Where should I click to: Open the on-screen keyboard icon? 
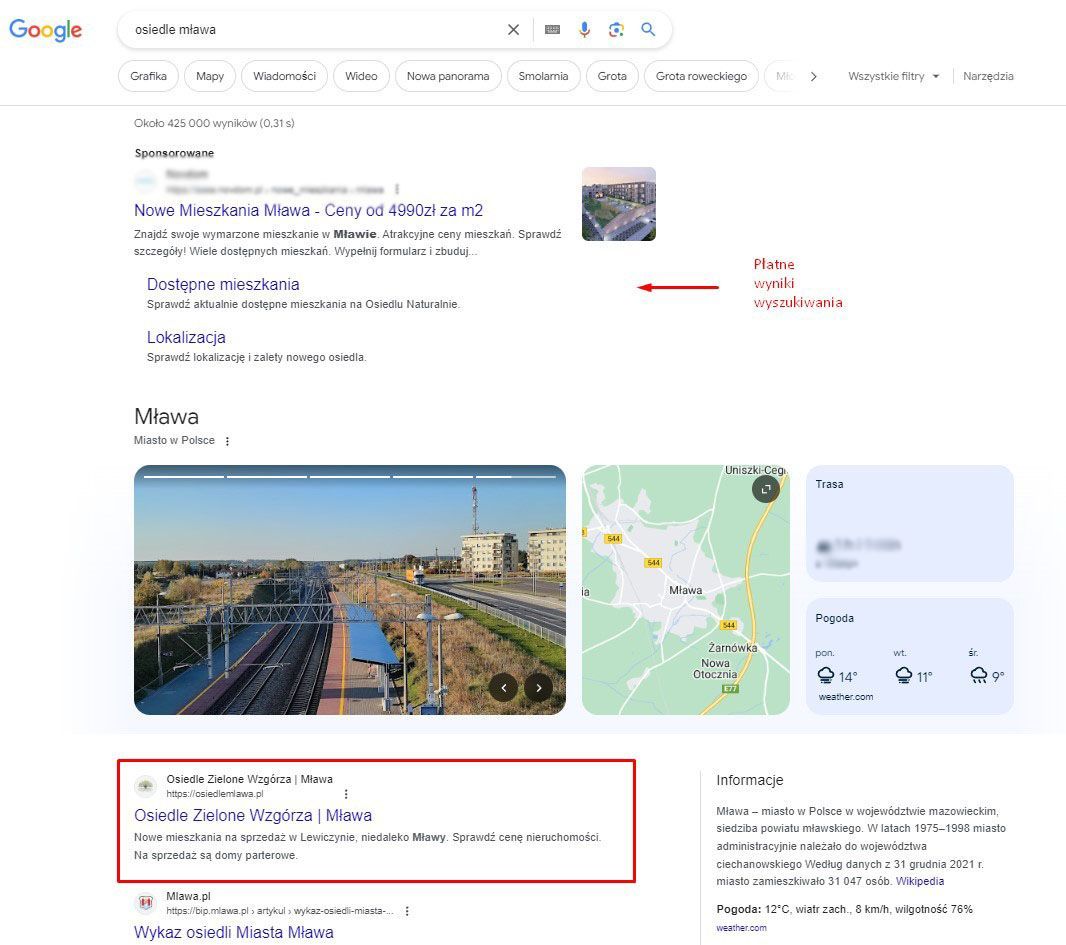552,30
